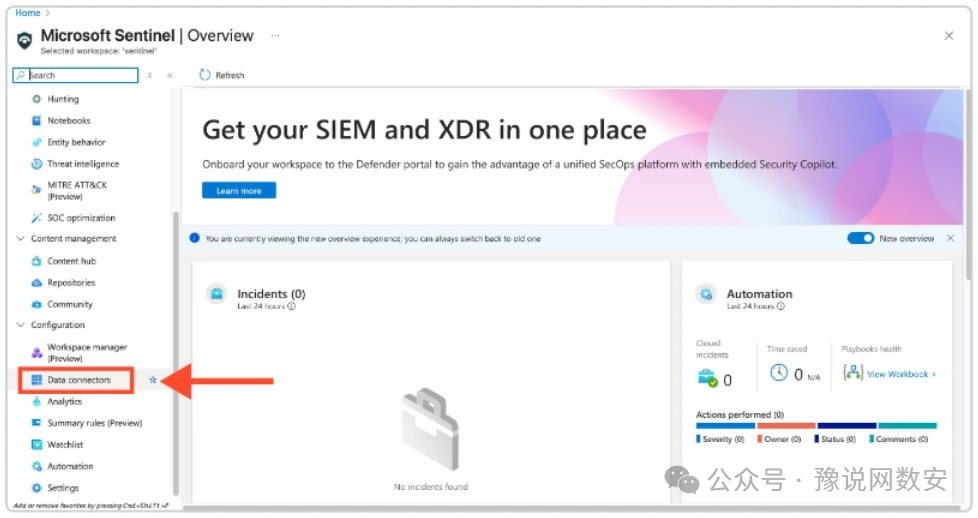Click the Home breadcrumb link

tap(27, 13)
